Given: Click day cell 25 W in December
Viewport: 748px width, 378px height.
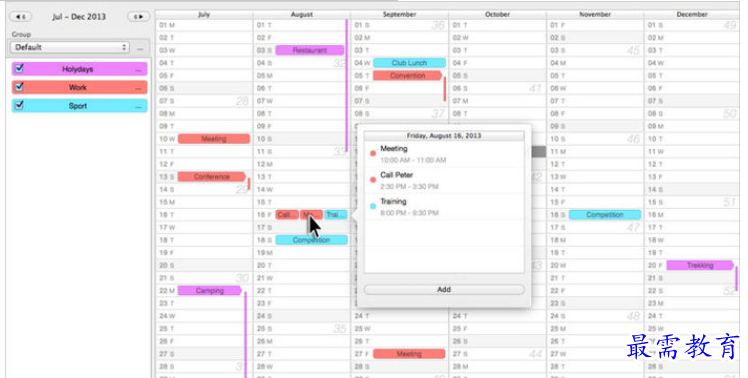Looking at the screenshot, I should pyautogui.click(x=692, y=328).
